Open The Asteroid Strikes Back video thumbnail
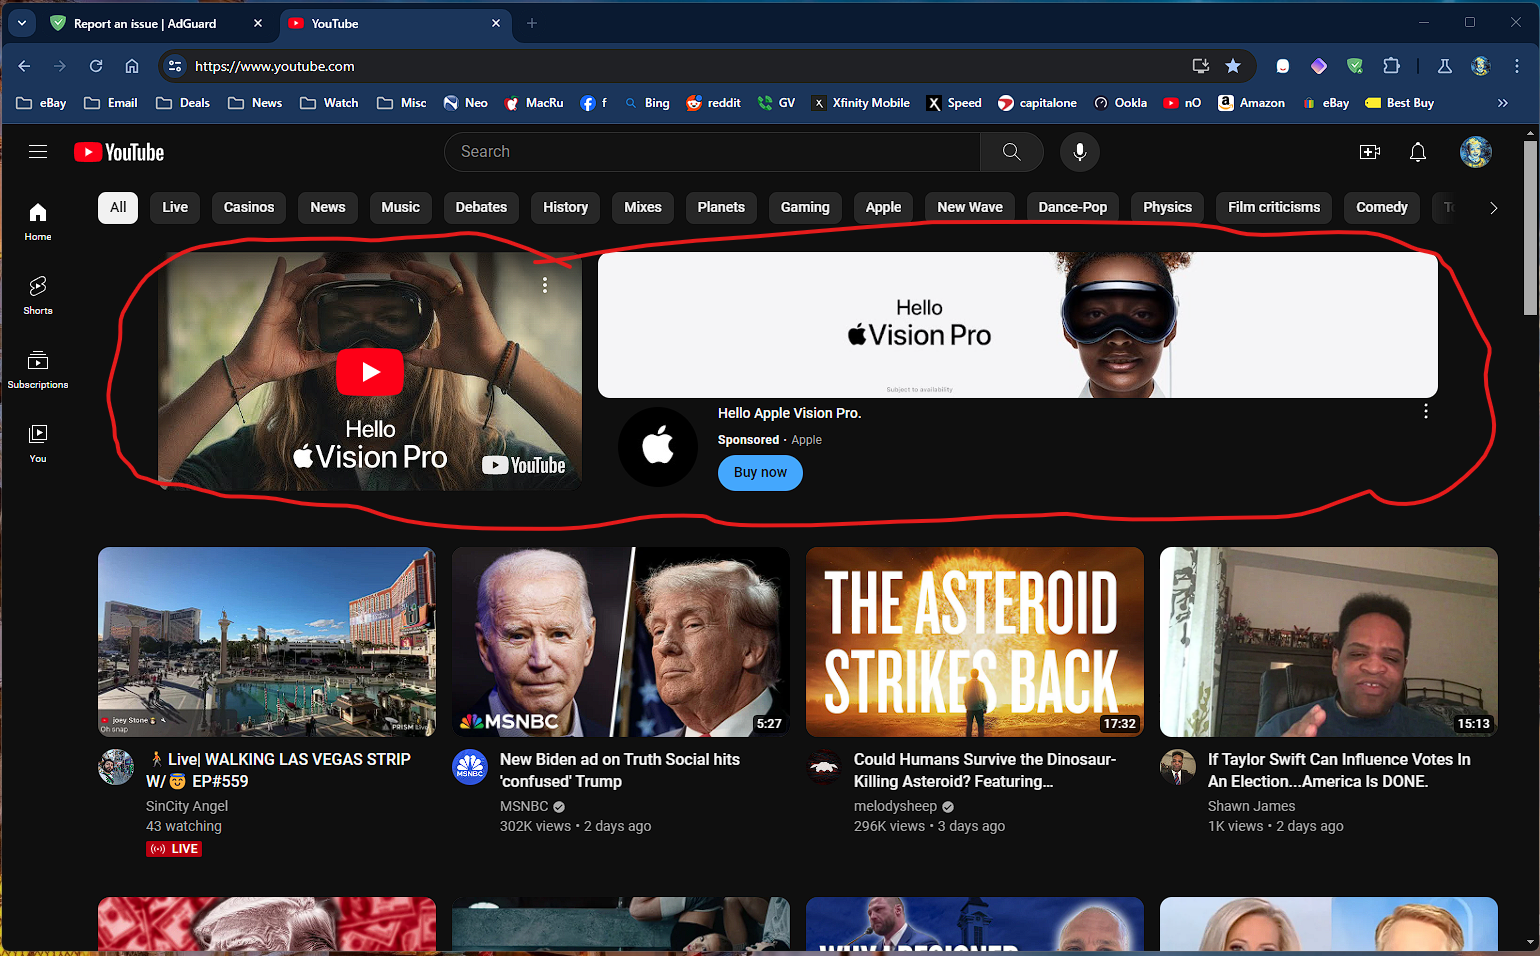 tap(974, 641)
